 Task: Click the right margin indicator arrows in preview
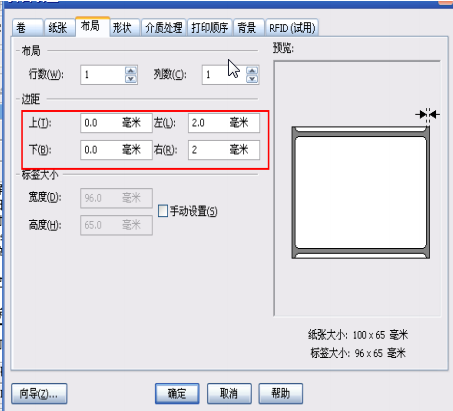[428, 115]
